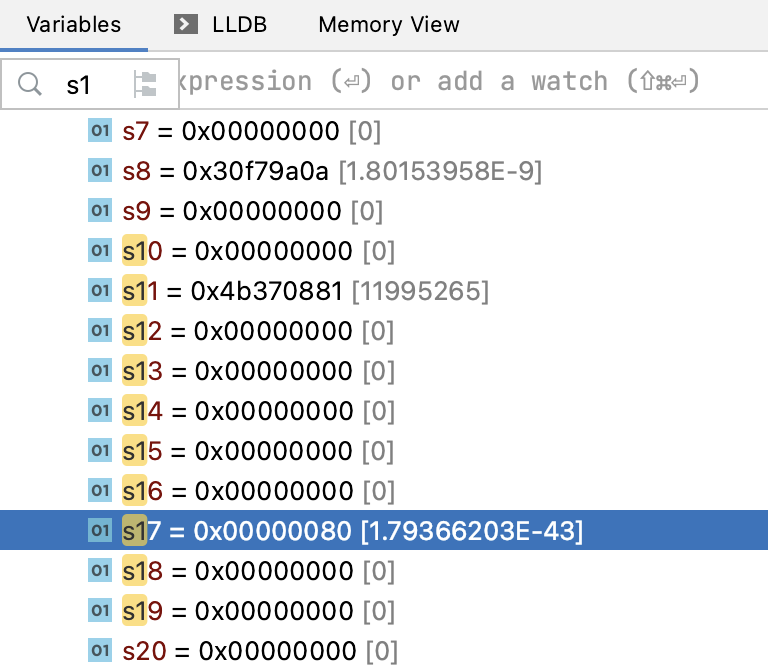Switch to the Variables tab
Screen dimensions: 768x670
[x=73, y=24]
